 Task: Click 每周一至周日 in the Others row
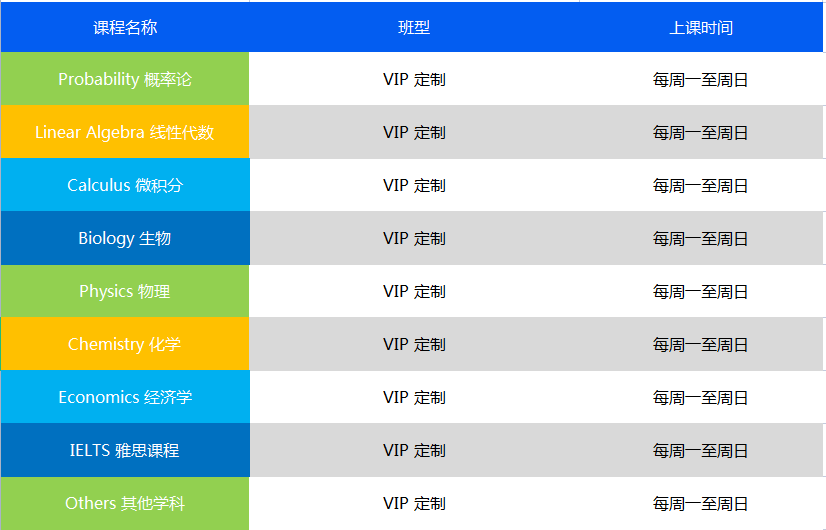tap(701, 504)
